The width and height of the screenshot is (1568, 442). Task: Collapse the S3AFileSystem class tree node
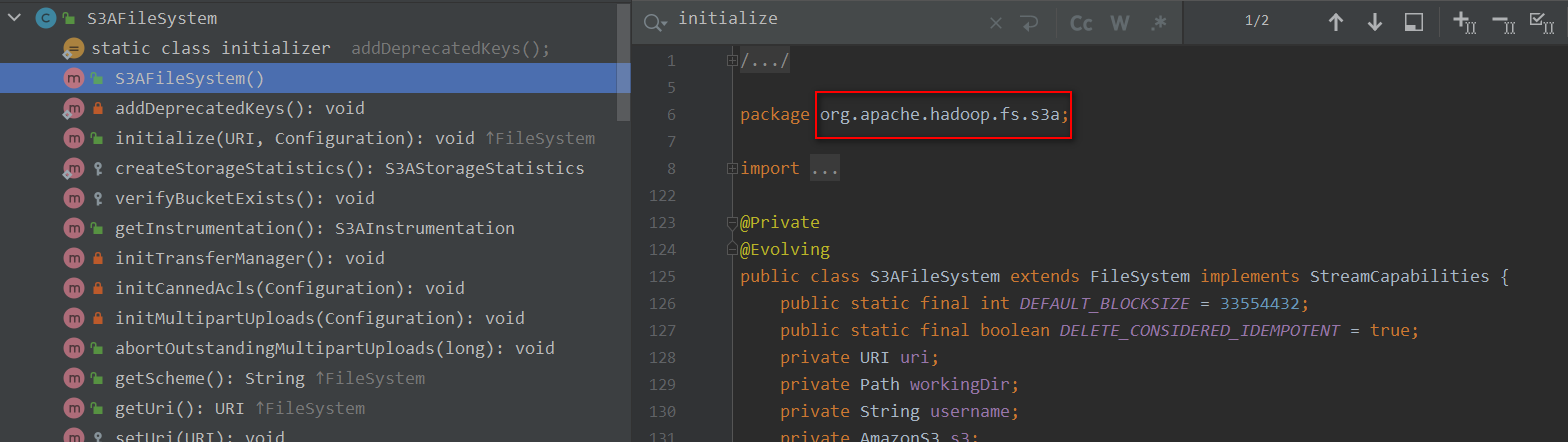coord(14,18)
